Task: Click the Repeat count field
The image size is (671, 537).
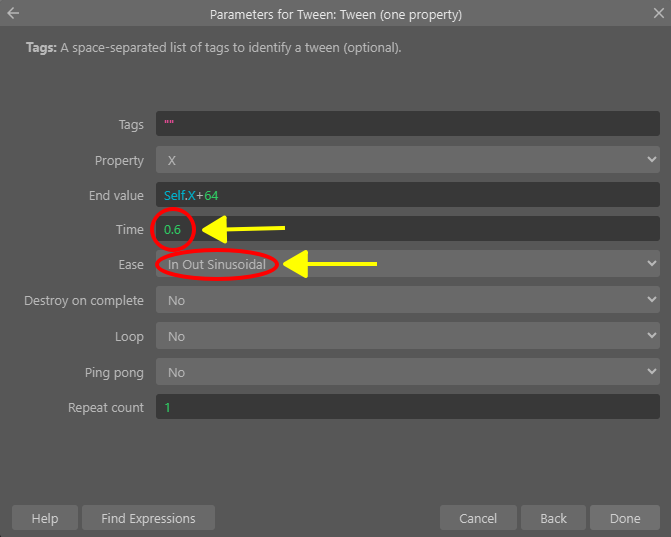Action: tap(407, 407)
